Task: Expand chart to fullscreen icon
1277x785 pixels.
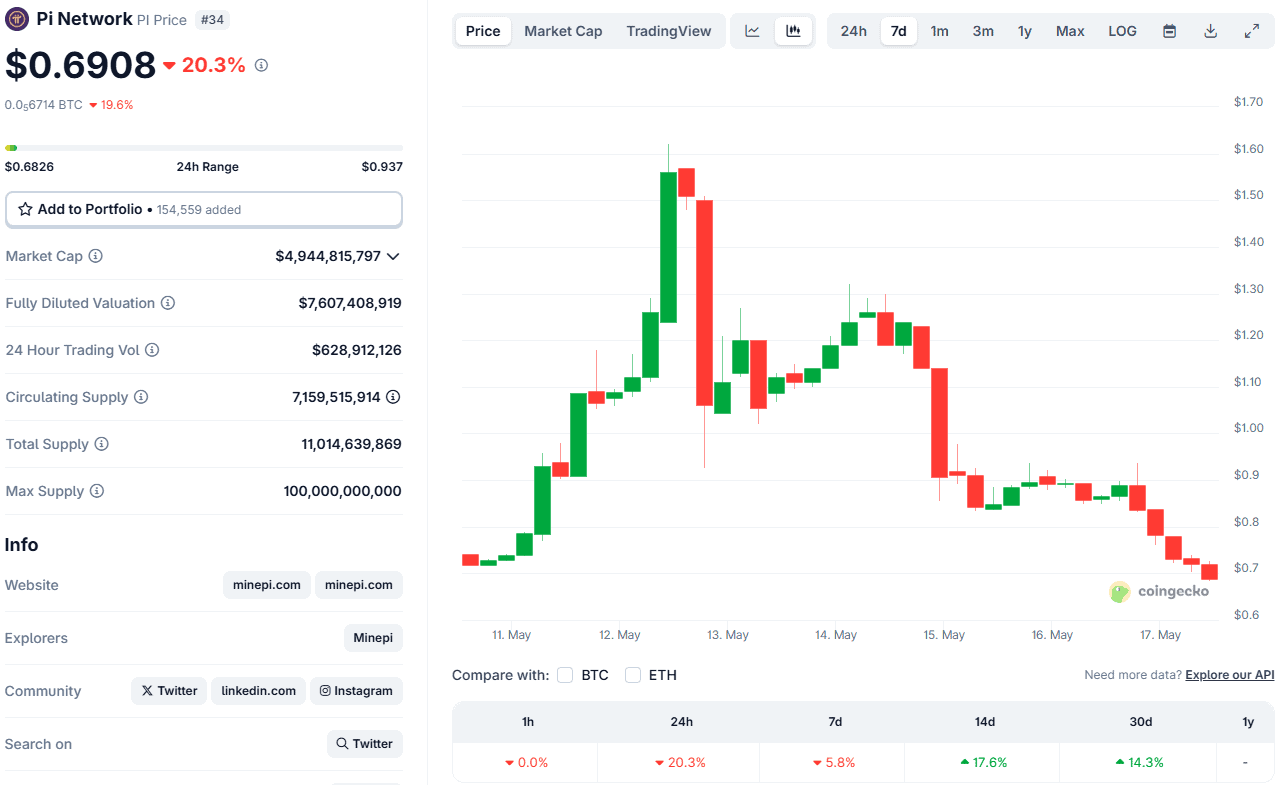Action: point(1251,31)
